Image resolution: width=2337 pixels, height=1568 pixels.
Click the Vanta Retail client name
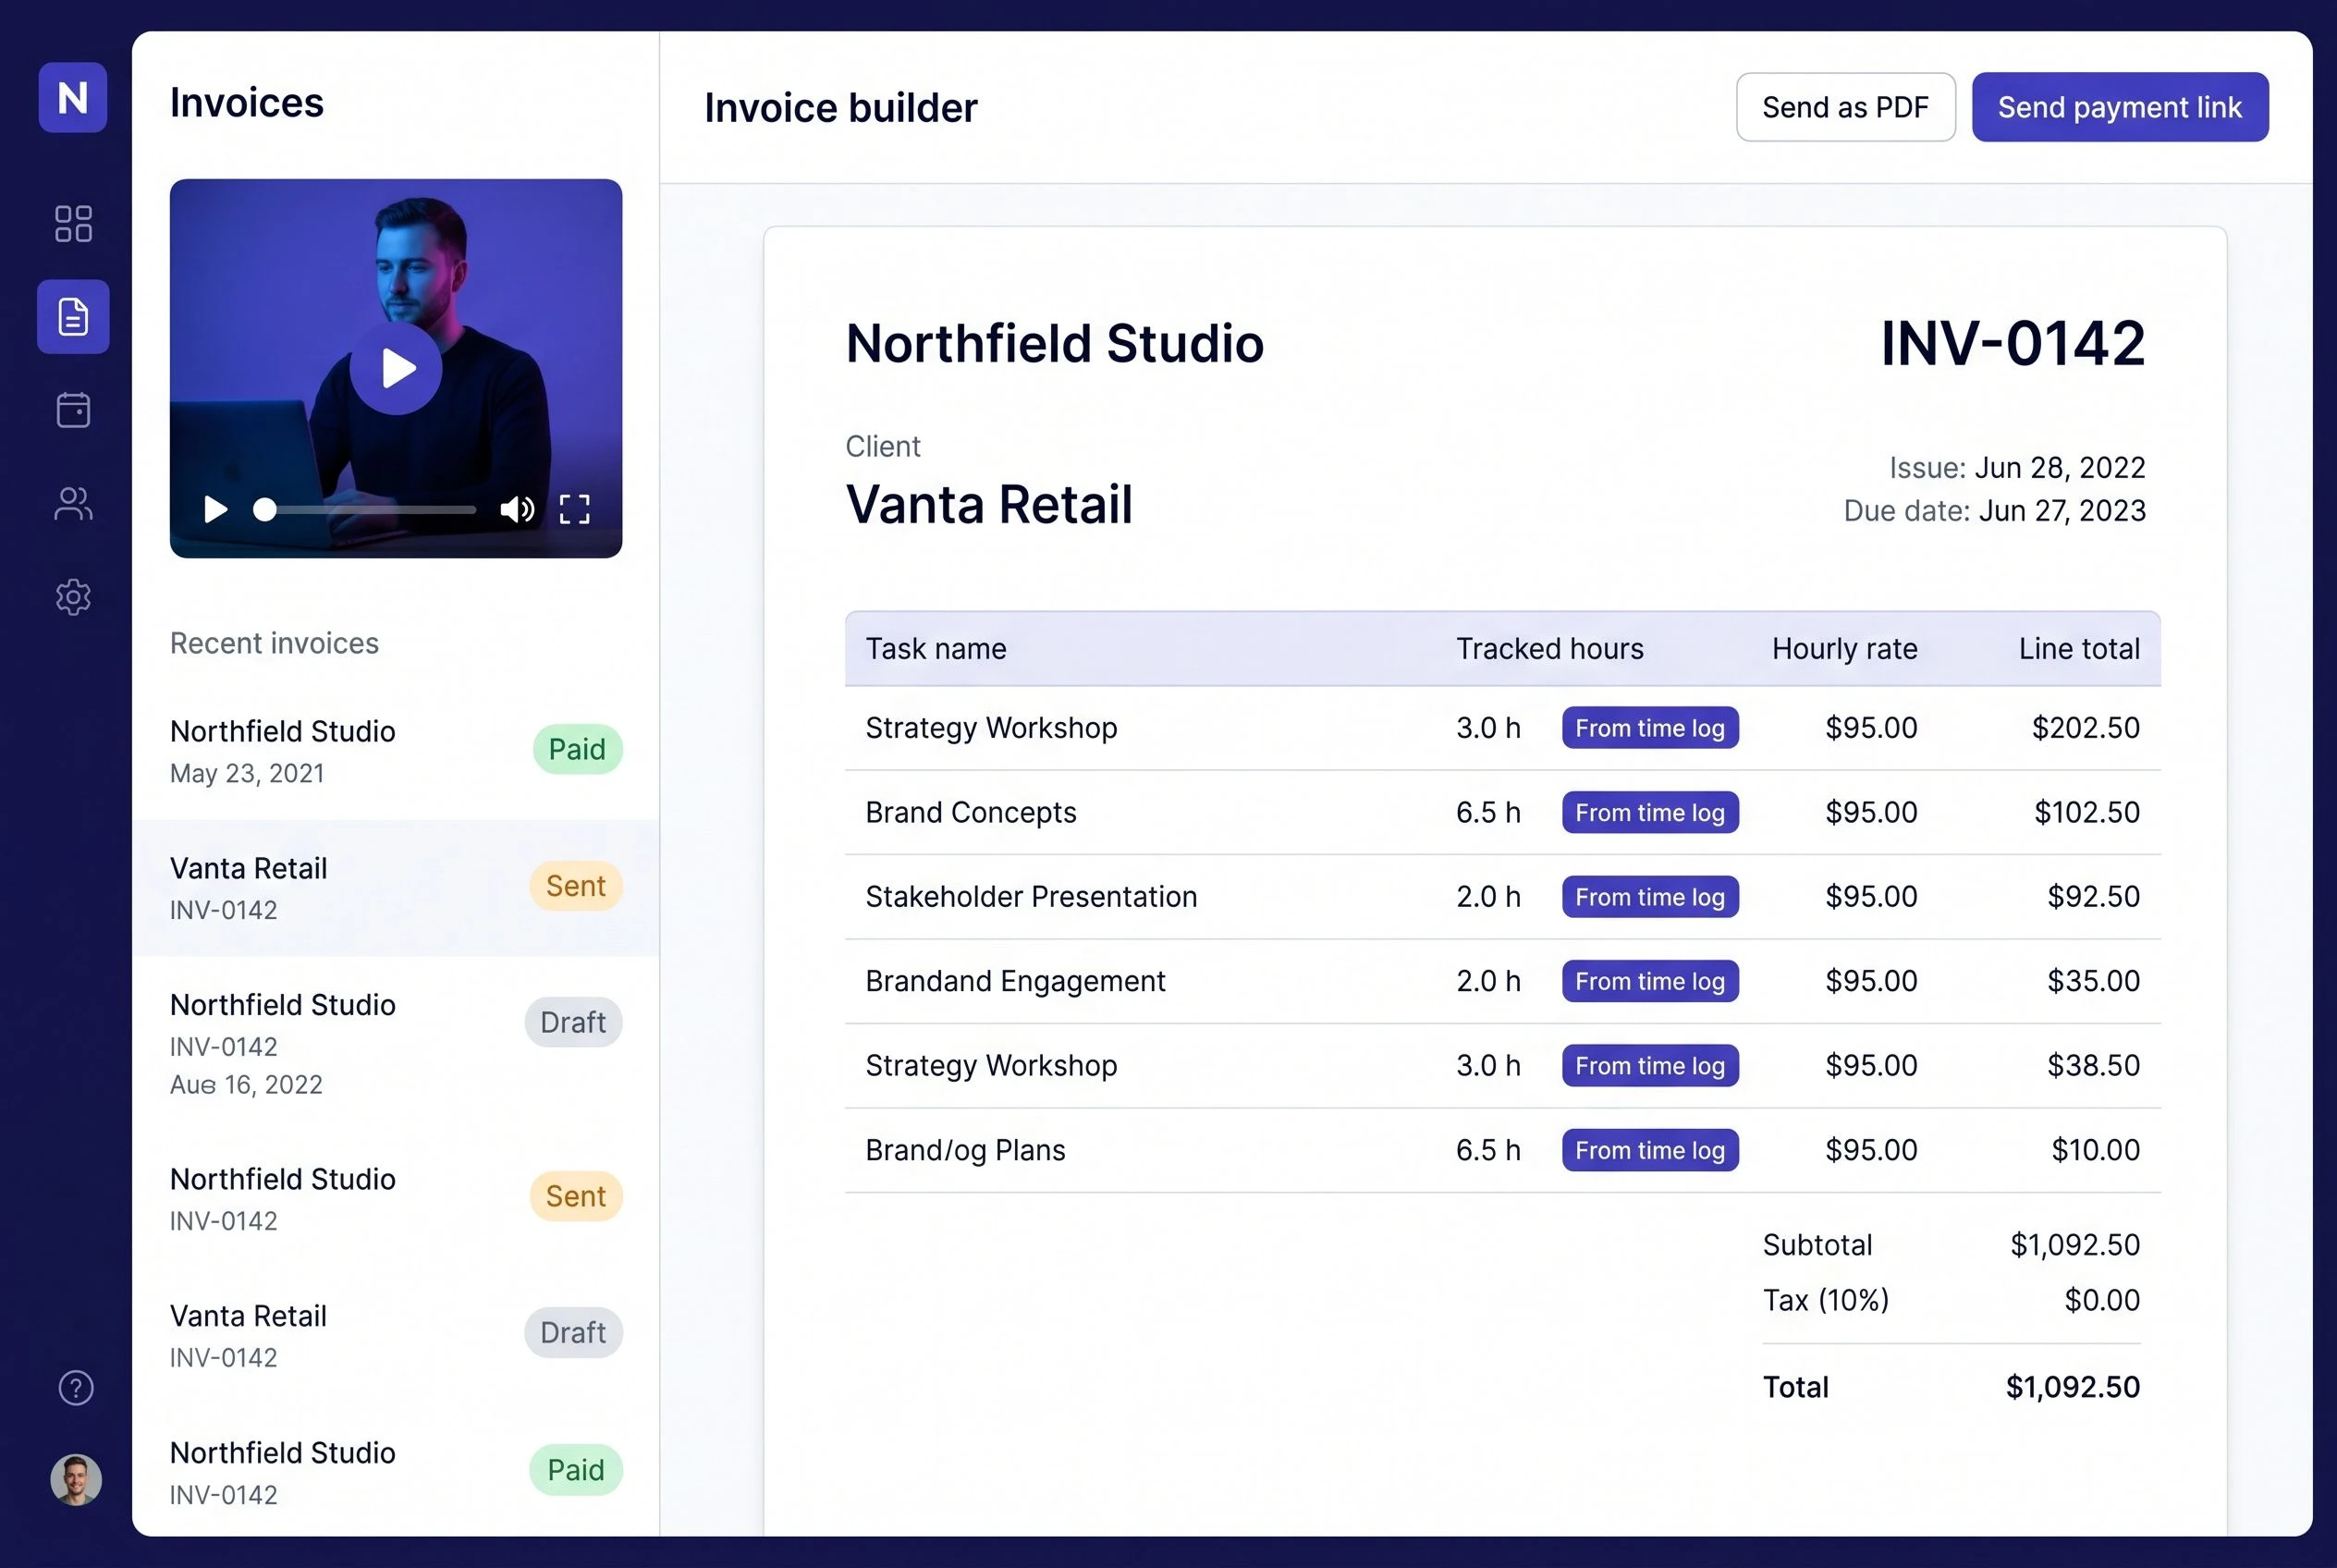[989, 504]
